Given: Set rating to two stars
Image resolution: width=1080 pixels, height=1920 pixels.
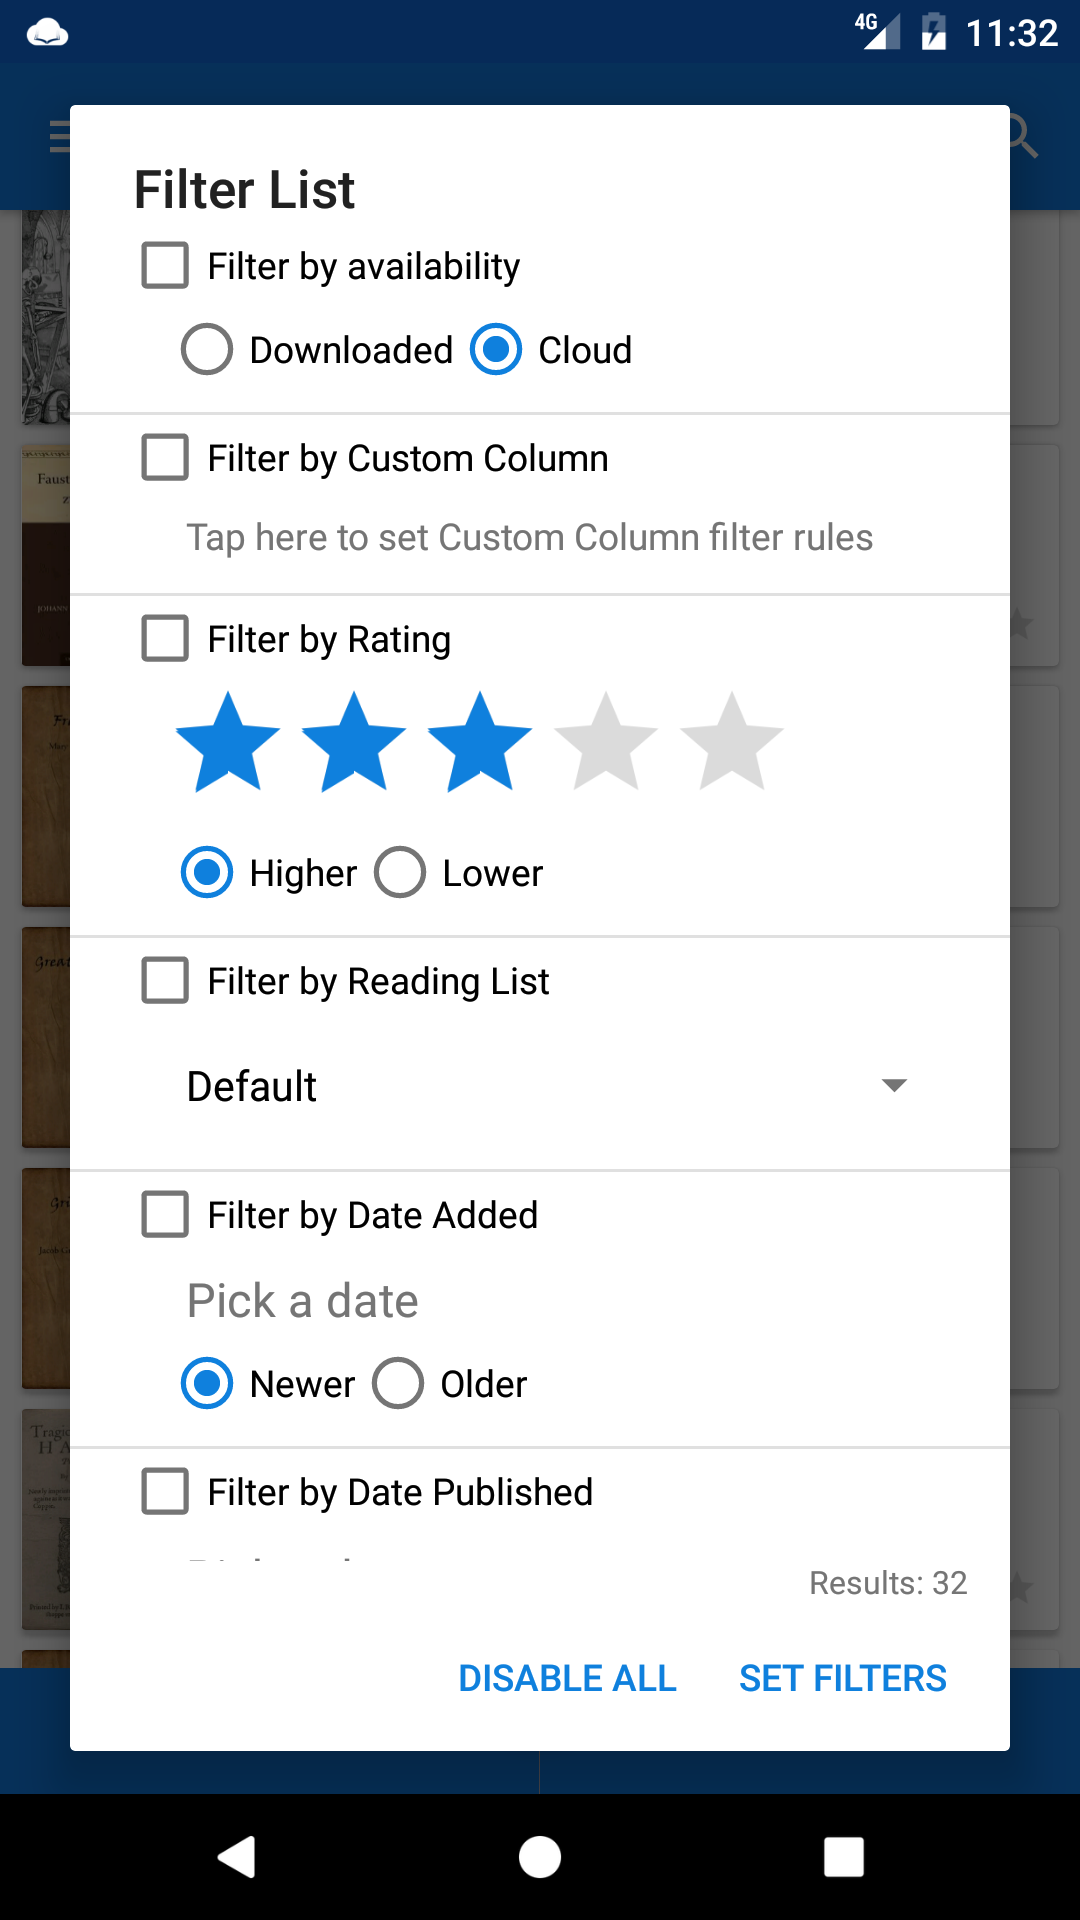Looking at the screenshot, I should [354, 742].
